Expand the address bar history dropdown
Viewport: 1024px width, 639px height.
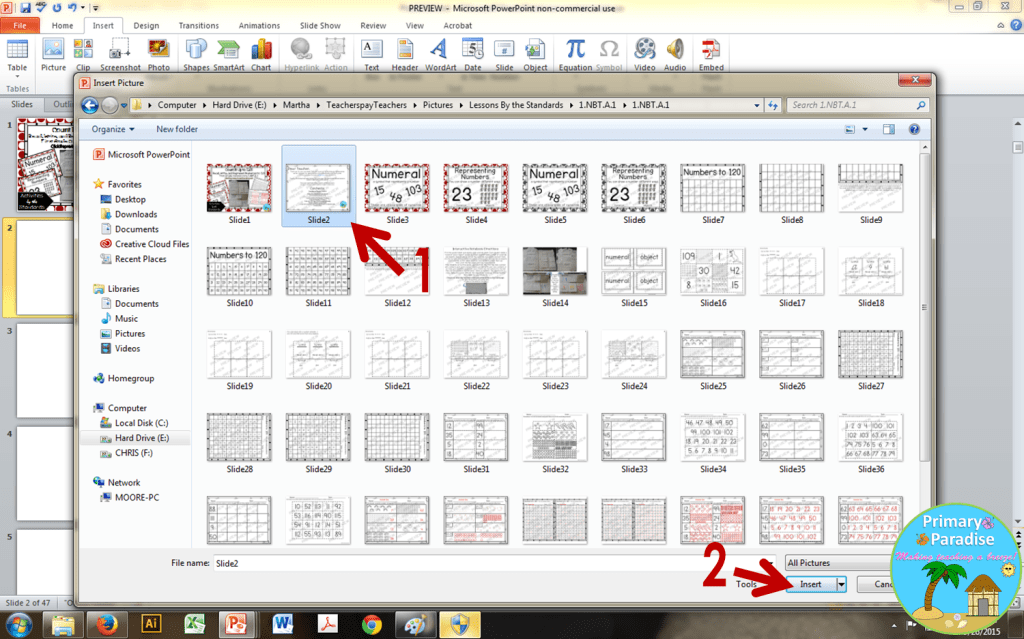point(757,105)
